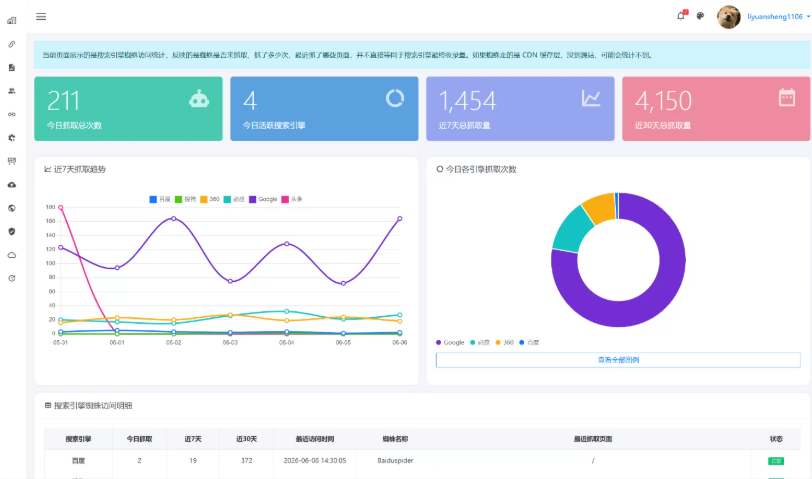Open the users icon in sidebar
The image size is (812, 479).
click(x=11, y=91)
